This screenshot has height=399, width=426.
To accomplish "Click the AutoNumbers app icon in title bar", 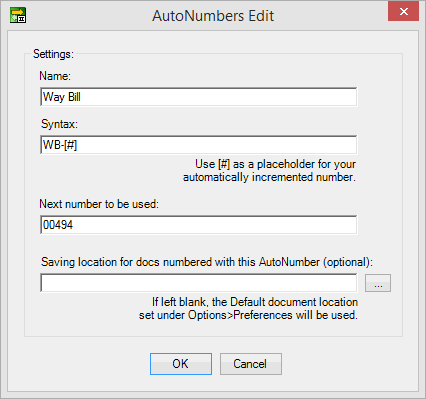I will click(x=18, y=15).
